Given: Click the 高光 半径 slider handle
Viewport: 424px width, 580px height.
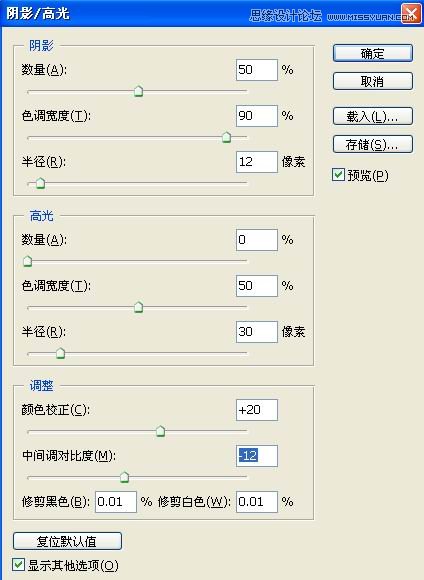Looking at the screenshot, I should pos(60,353).
